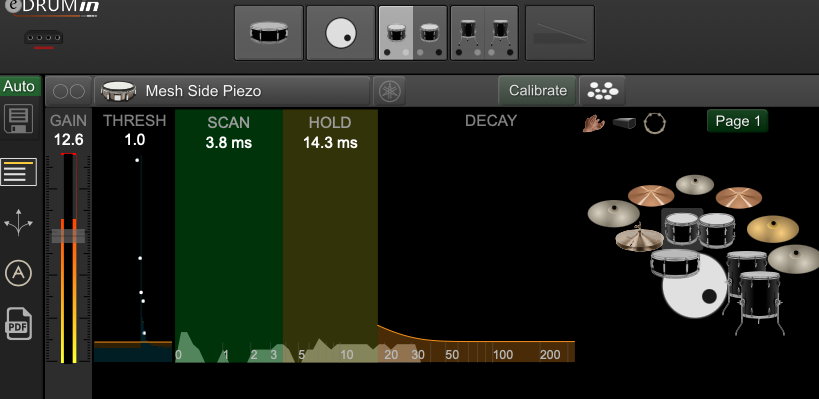Select the highlighted left rack tom on kit
The image size is (819, 399).
coord(682,228)
